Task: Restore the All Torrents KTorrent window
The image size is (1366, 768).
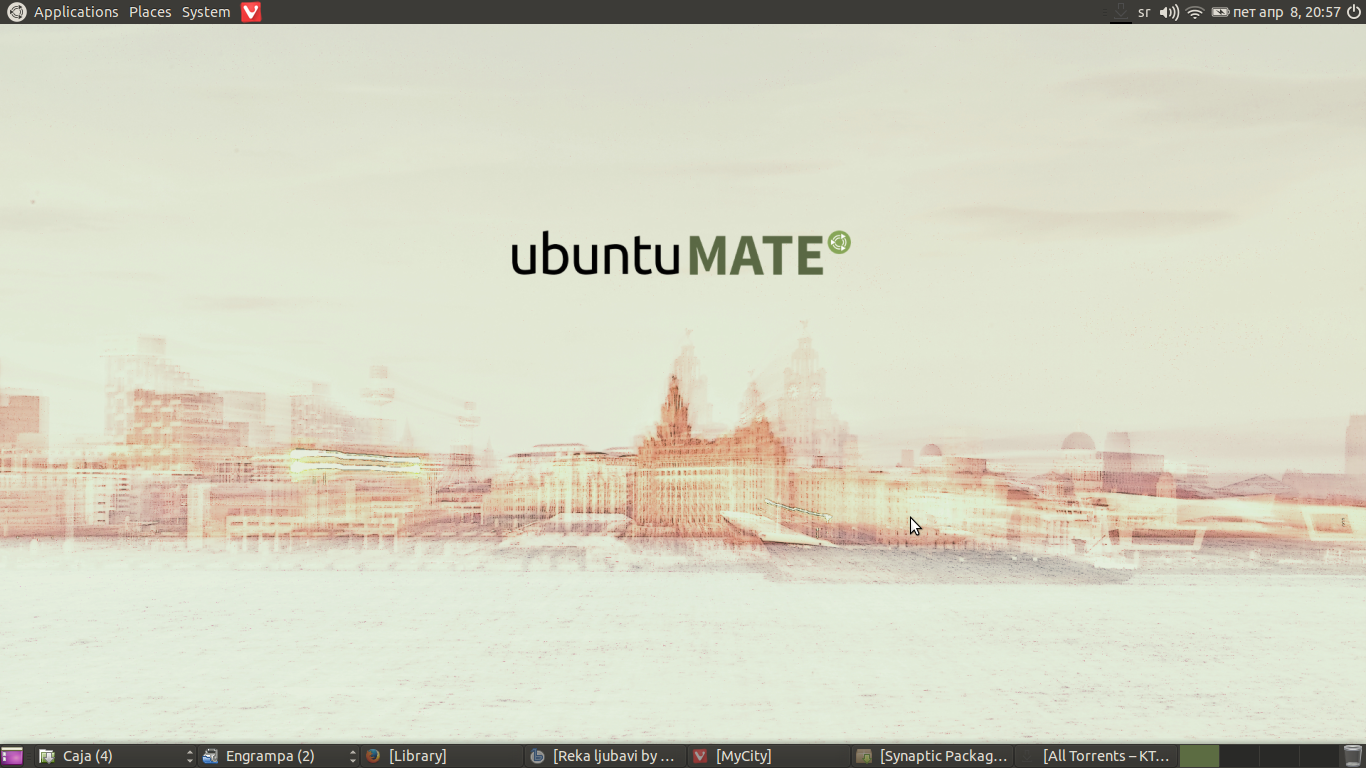Action: pyautogui.click(x=1097, y=756)
